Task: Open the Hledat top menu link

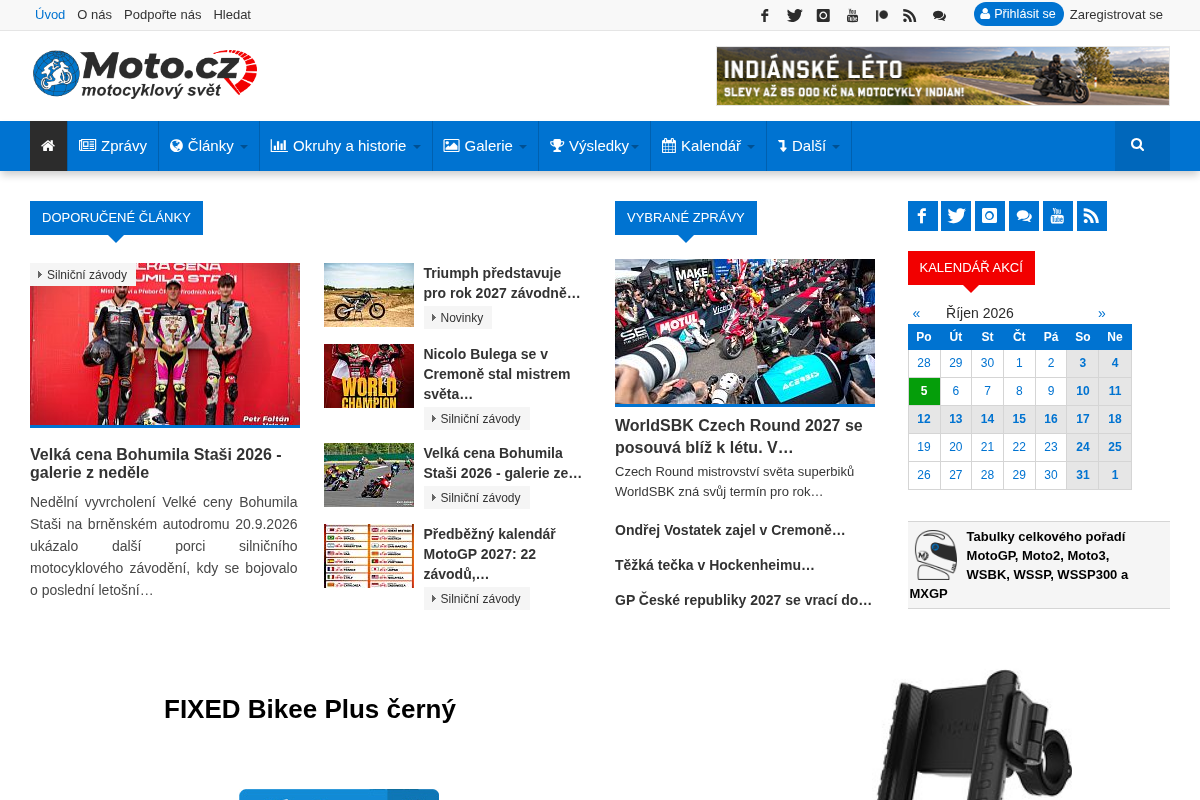Action: [232, 15]
